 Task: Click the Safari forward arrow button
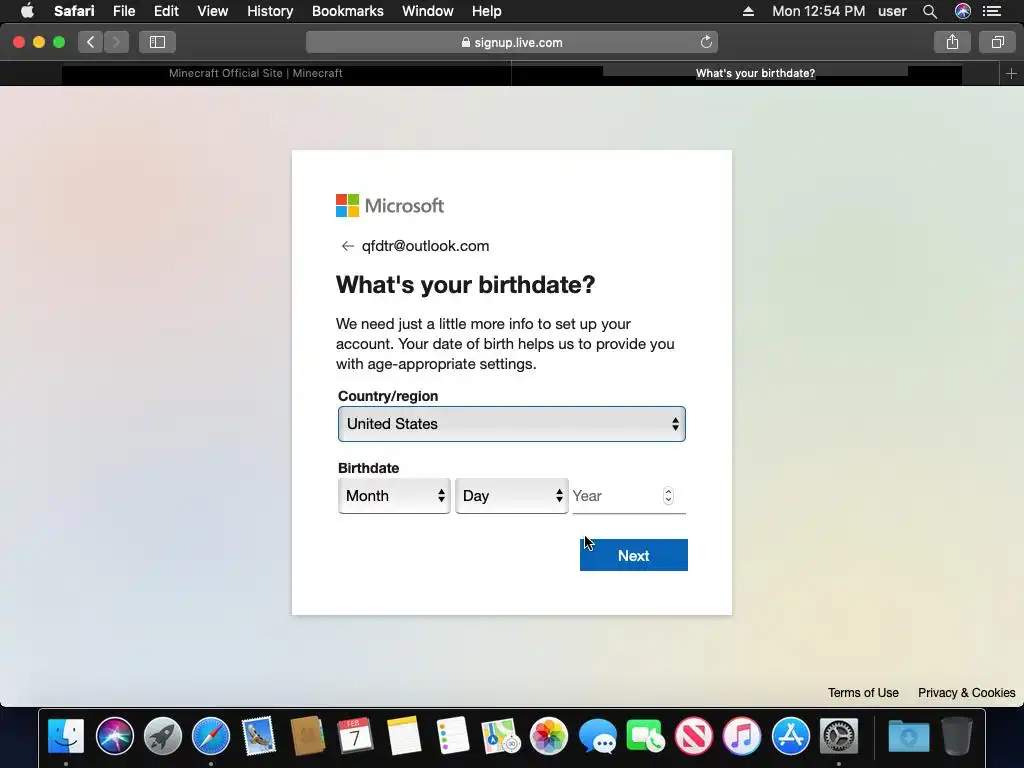click(x=116, y=42)
